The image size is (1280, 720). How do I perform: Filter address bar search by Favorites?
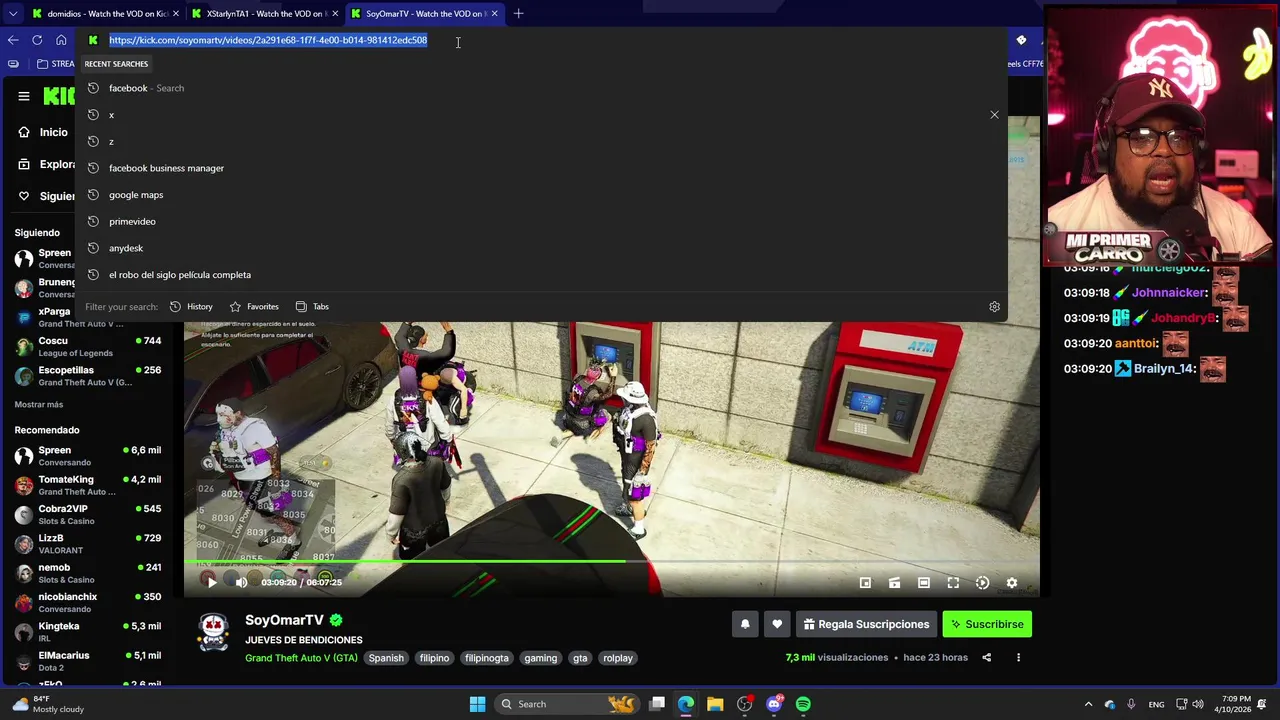(x=254, y=307)
